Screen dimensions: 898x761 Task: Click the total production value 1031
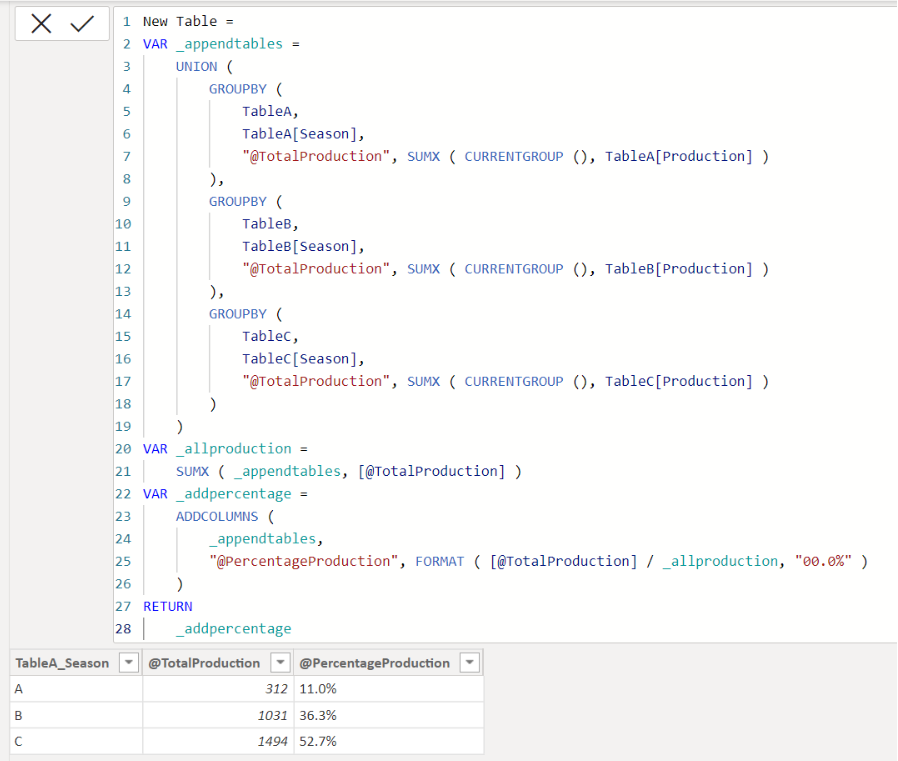pyautogui.click(x=218, y=715)
